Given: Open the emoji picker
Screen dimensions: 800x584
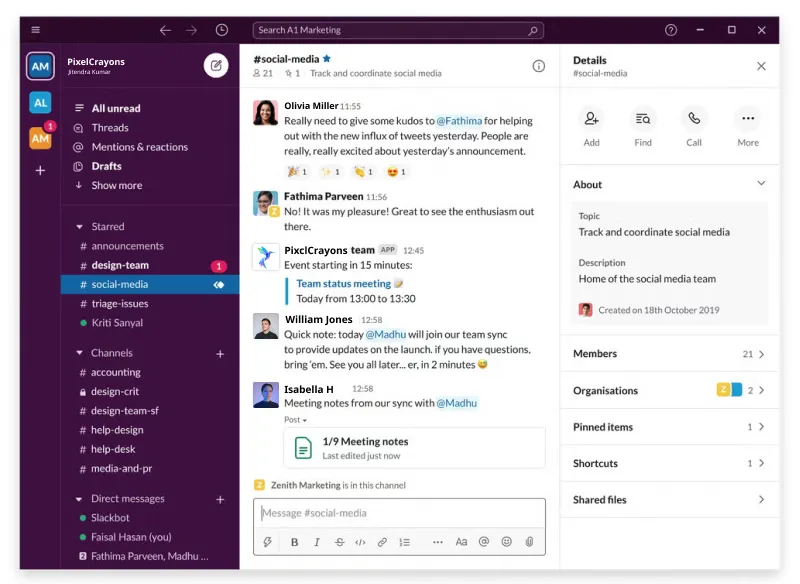Looking at the screenshot, I should click(507, 542).
